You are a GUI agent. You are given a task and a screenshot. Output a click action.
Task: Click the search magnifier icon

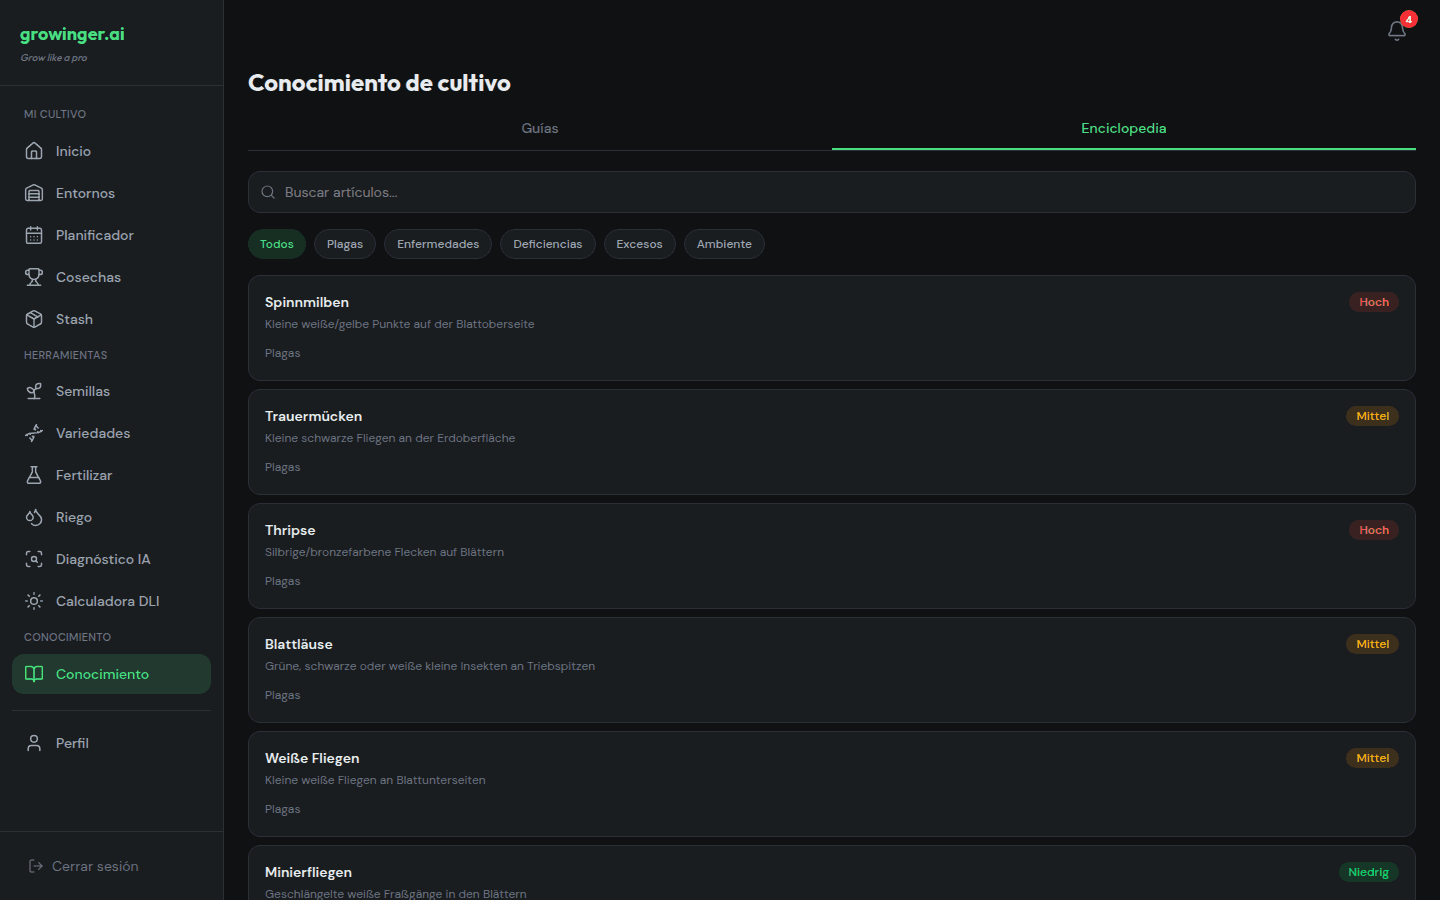point(268,192)
